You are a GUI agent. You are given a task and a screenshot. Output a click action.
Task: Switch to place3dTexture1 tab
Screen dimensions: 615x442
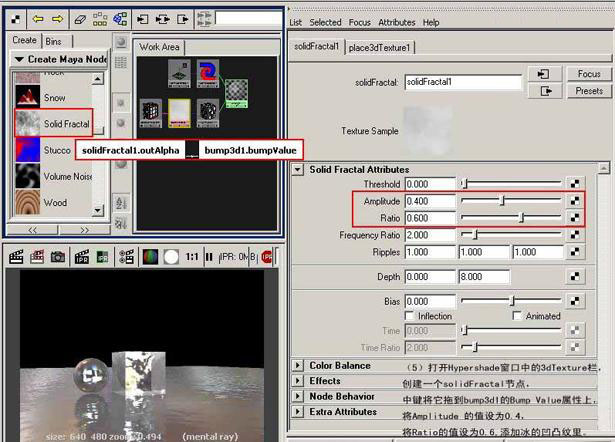click(379, 48)
